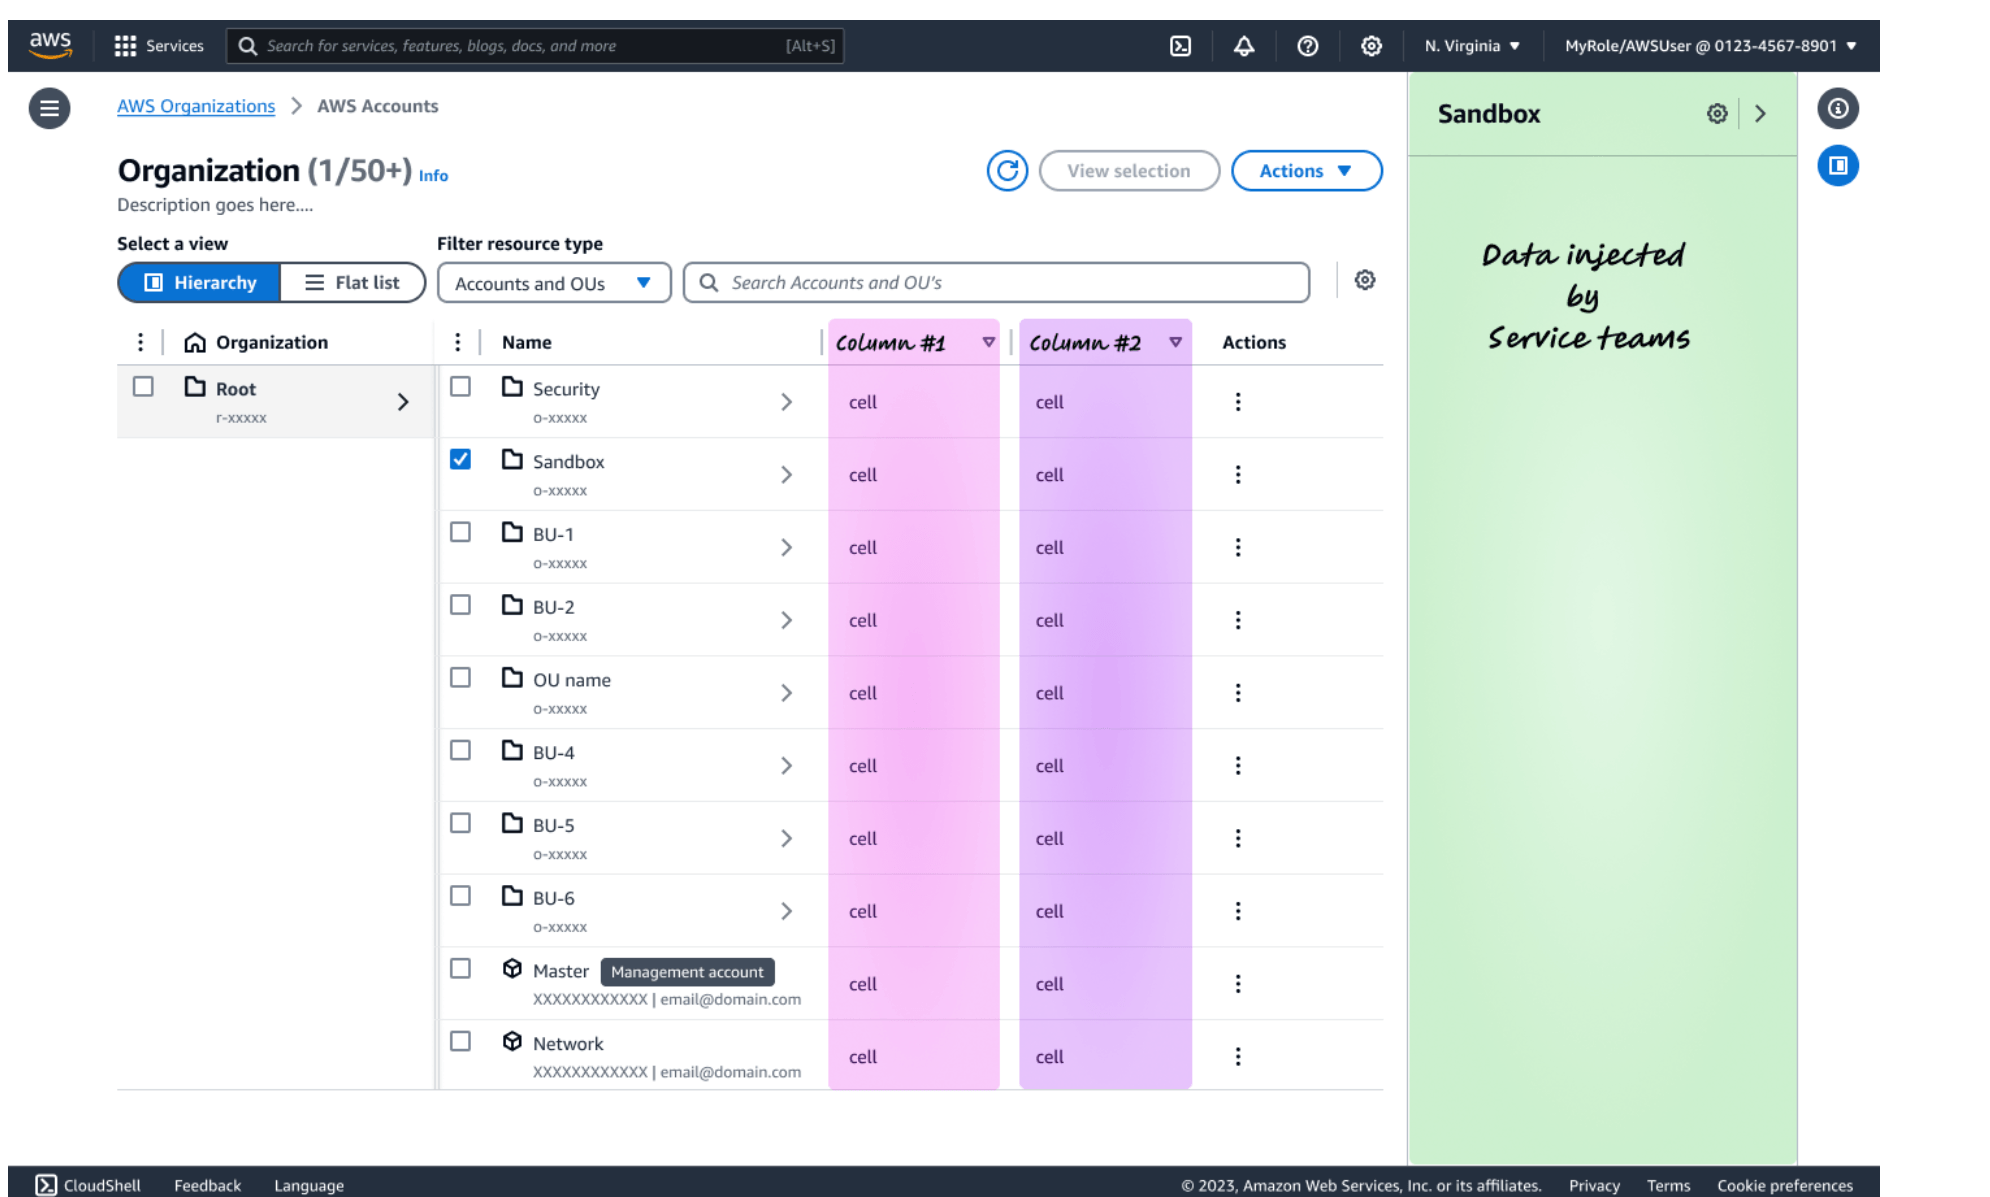Image resolution: width=1990 pixels, height=1197 pixels.
Task: Open actions menu for BU-1 row
Action: coord(1238,548)
